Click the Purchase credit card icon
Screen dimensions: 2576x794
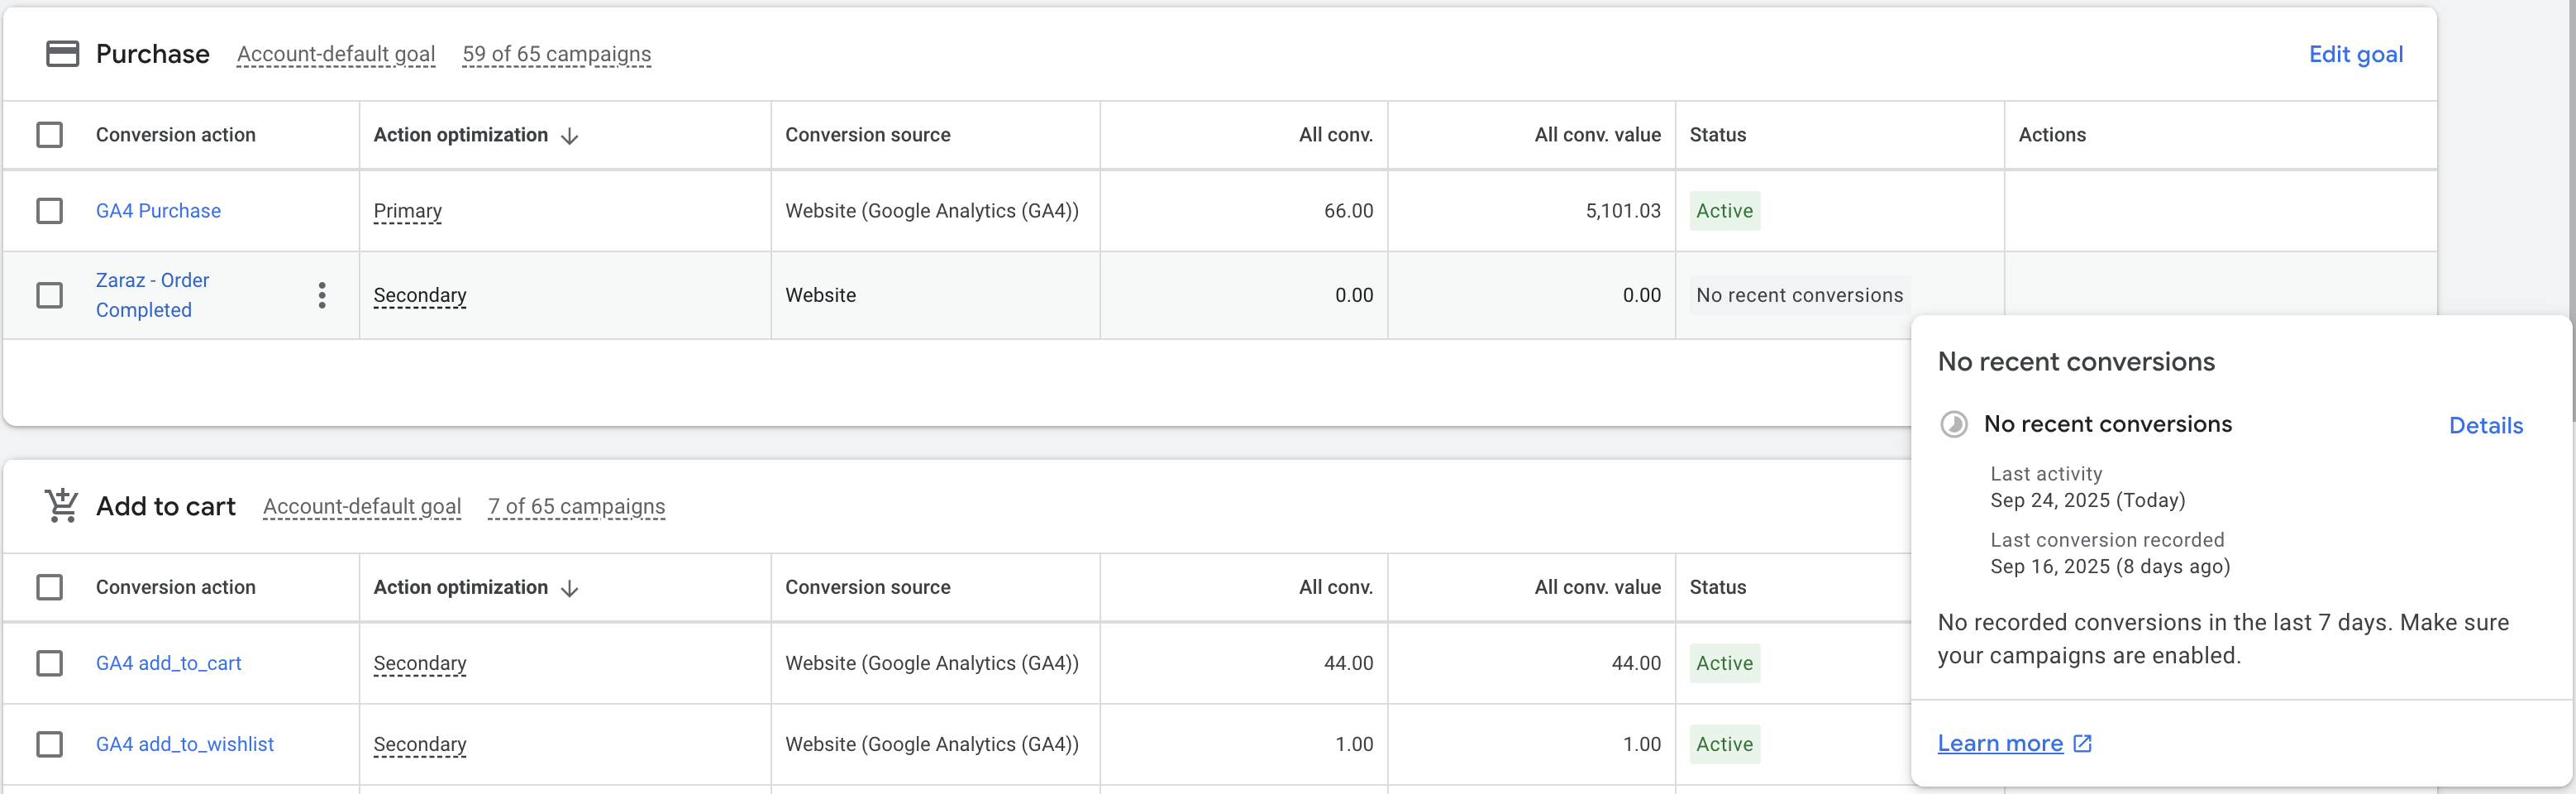click(x=62, y=54)
